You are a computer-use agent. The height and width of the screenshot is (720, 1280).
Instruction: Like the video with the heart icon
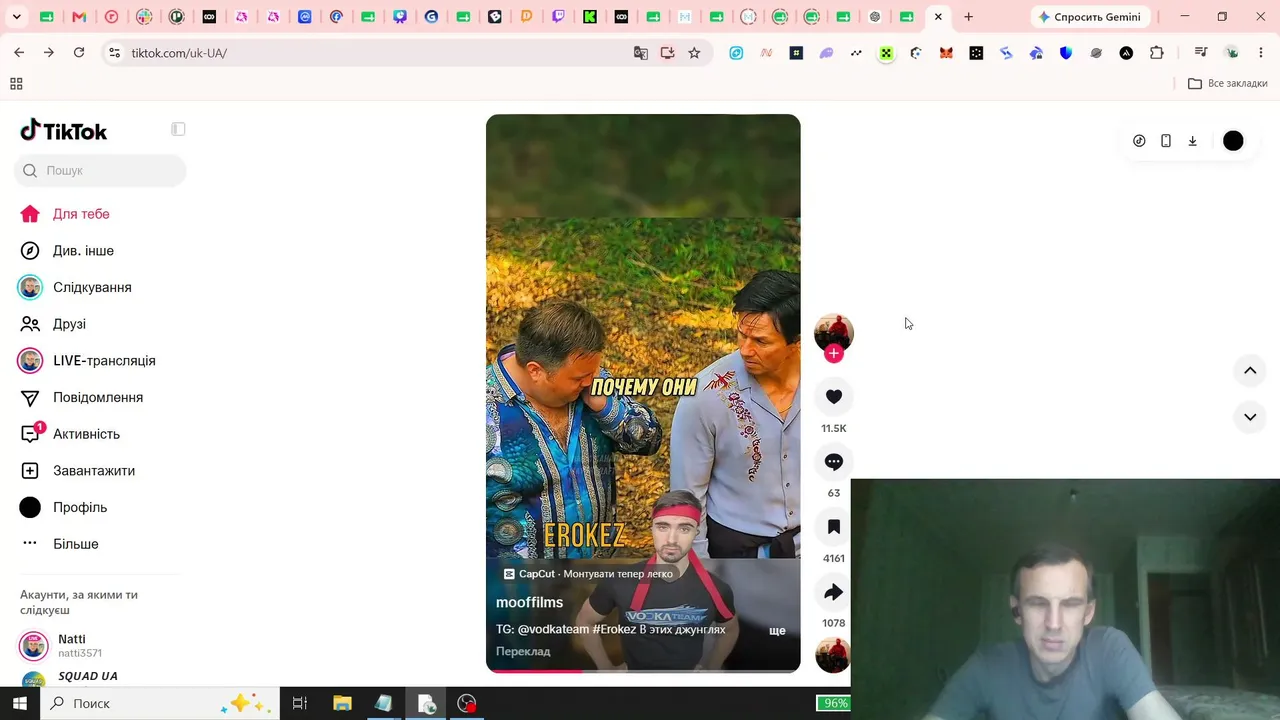tap(834, 397)
